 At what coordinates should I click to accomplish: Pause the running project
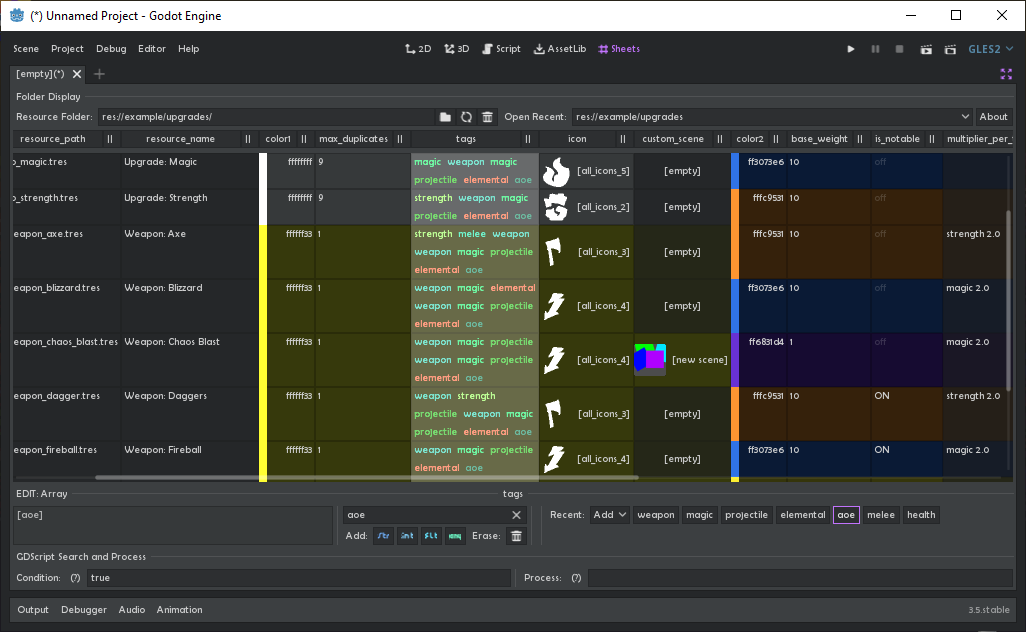(x=876, y=49)
